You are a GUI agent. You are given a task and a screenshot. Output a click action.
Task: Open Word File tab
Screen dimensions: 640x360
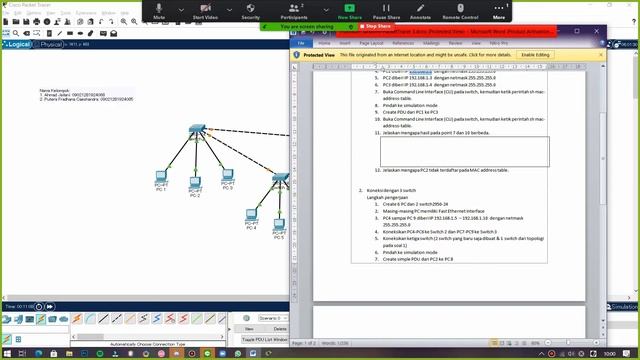pyautogui.click(x=301, y=43)
